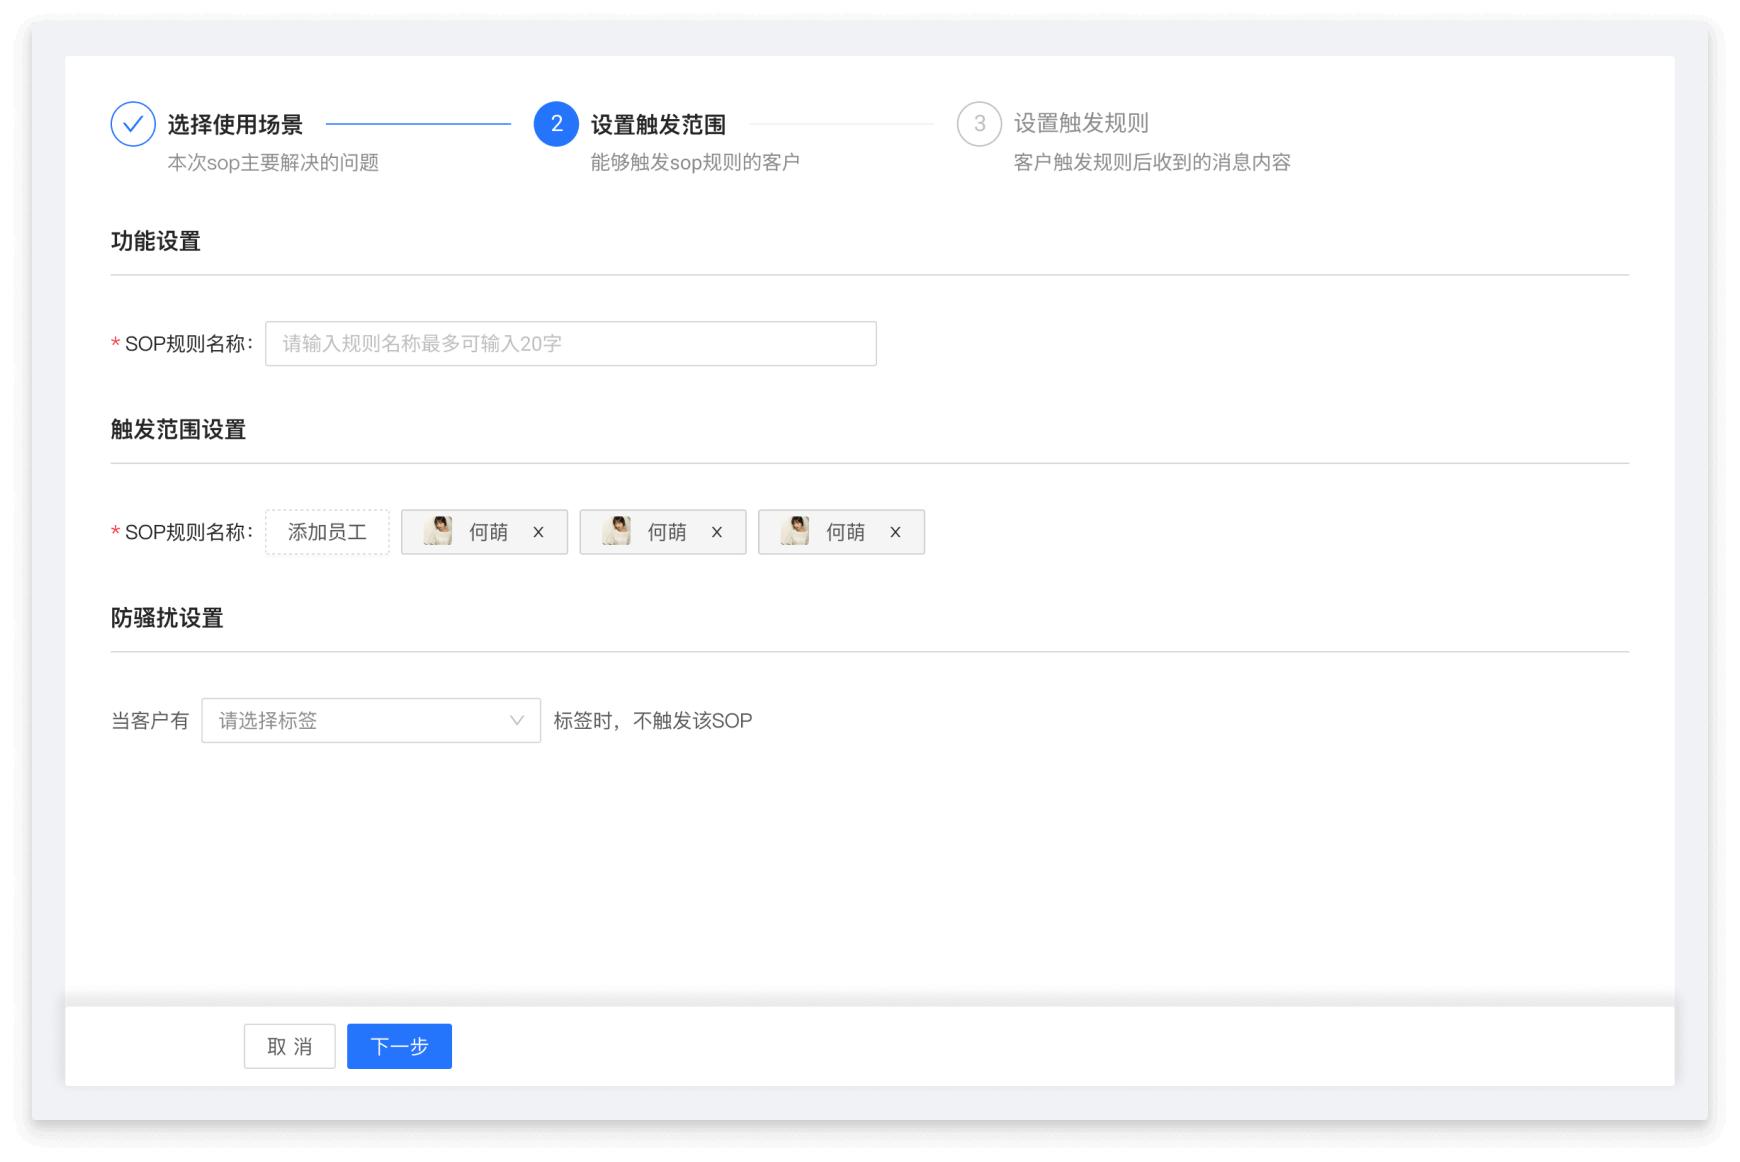
Task: Click the SOP规则名称 text input field
Action: pyautogui.click(x=570, y=343)
